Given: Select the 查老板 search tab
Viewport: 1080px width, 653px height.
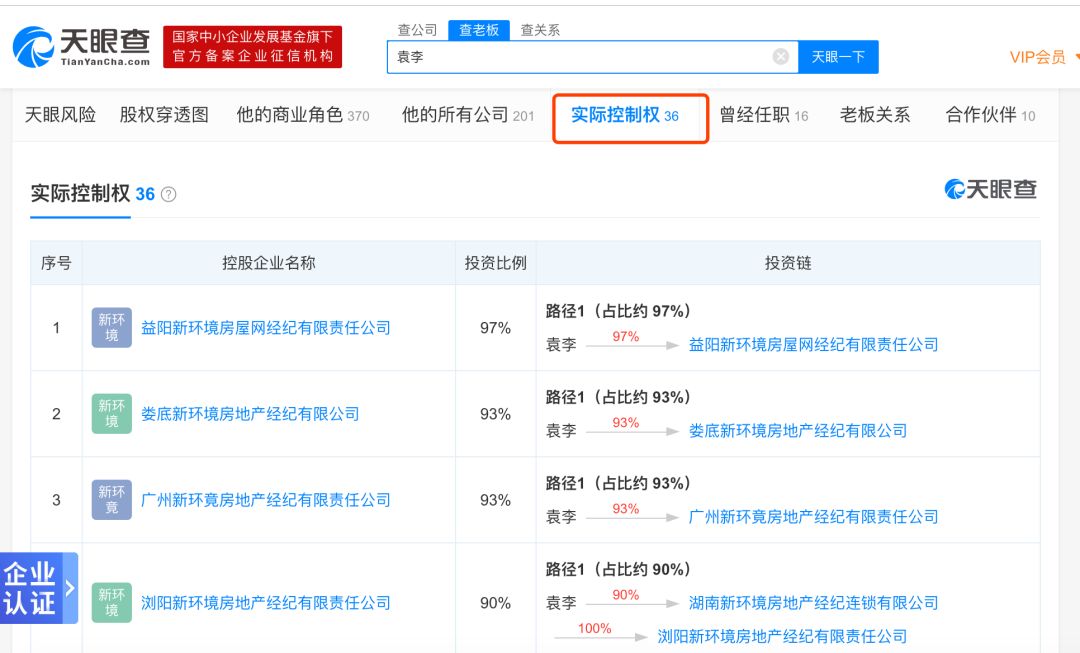Looking at the screenshot, I should [x=479, y=30].
